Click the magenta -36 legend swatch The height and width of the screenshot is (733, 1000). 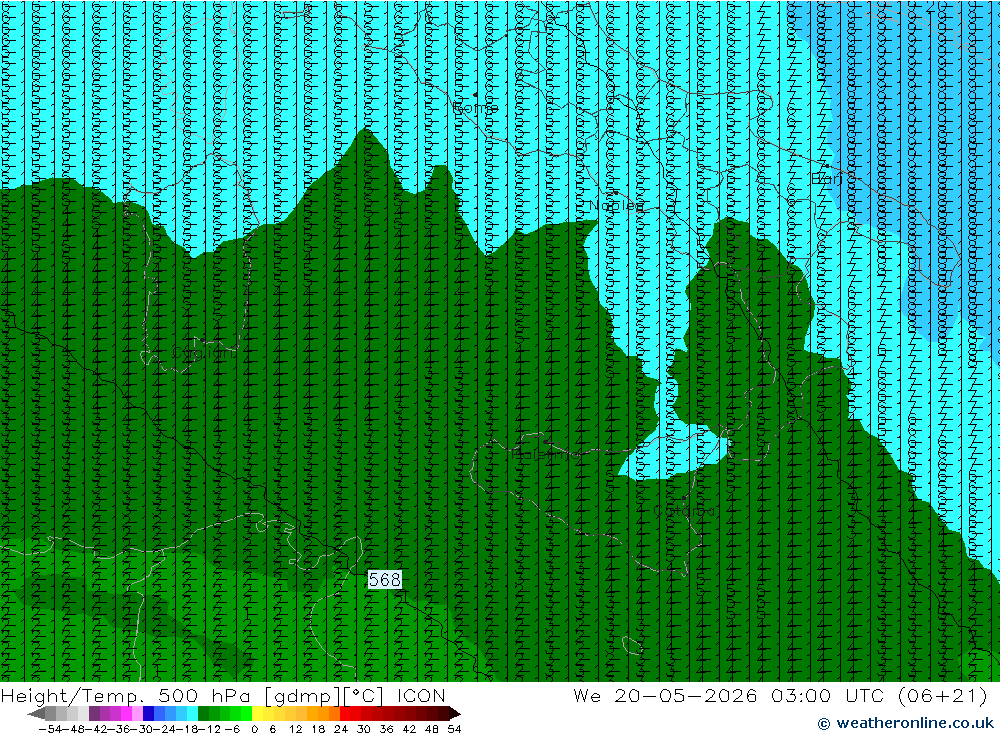click(127, 713)
